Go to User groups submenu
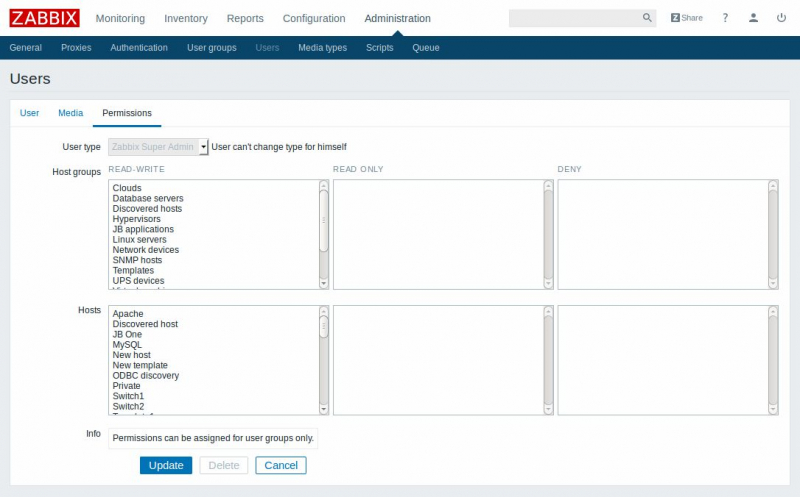Screen dimensions: 800x497 [x=211, y=48]
